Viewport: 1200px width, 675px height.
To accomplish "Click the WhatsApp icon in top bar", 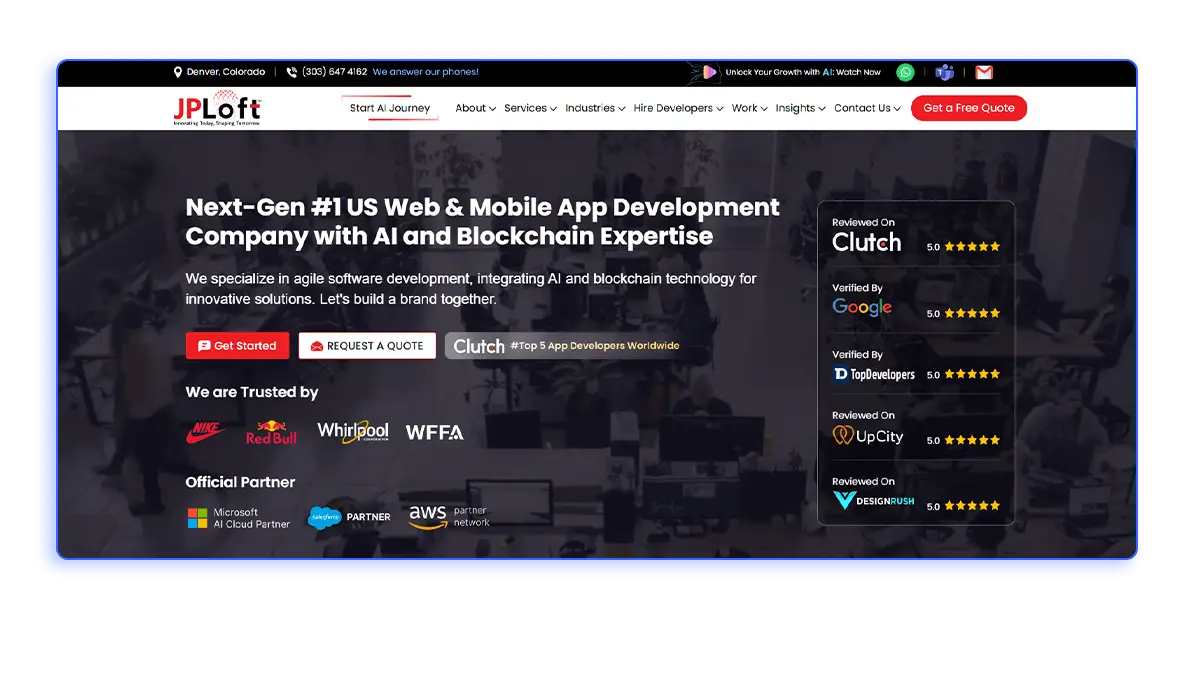I will [905, 72].
